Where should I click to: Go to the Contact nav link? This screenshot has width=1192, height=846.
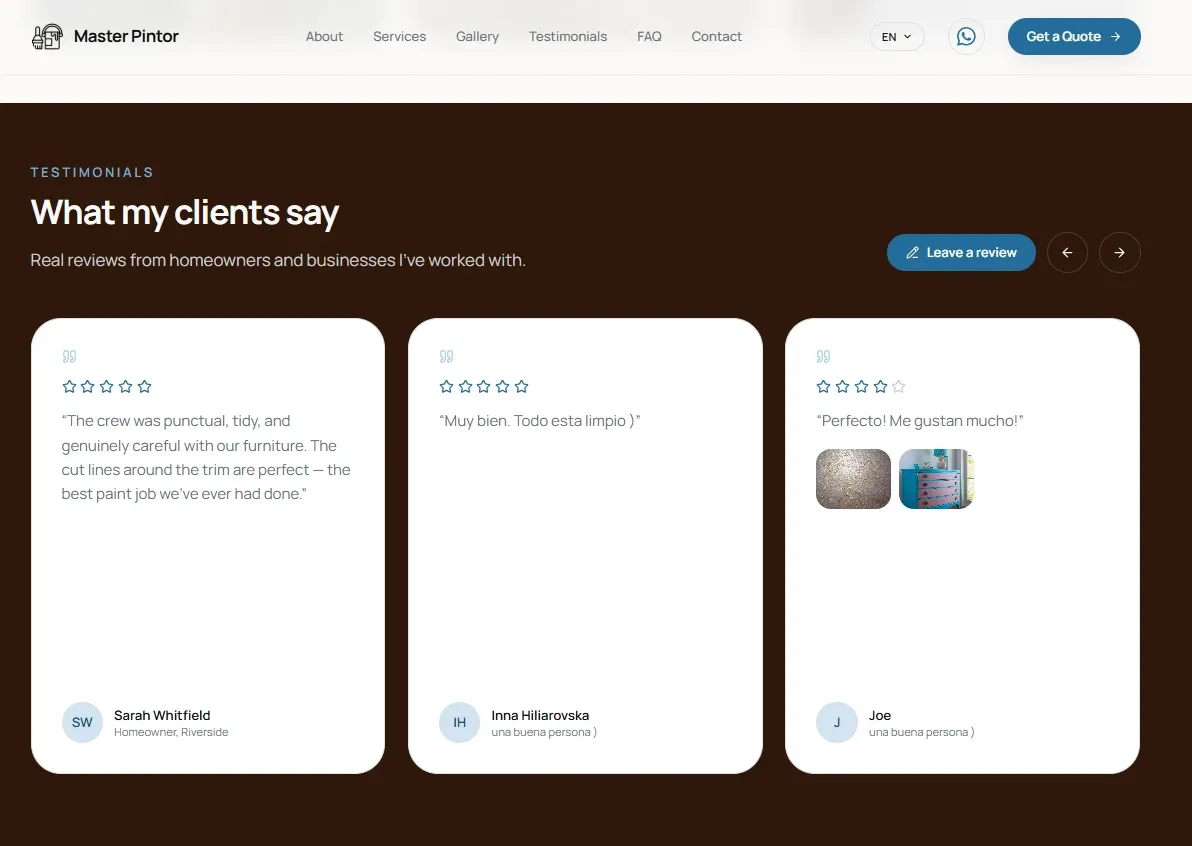[x=716, y=36]
